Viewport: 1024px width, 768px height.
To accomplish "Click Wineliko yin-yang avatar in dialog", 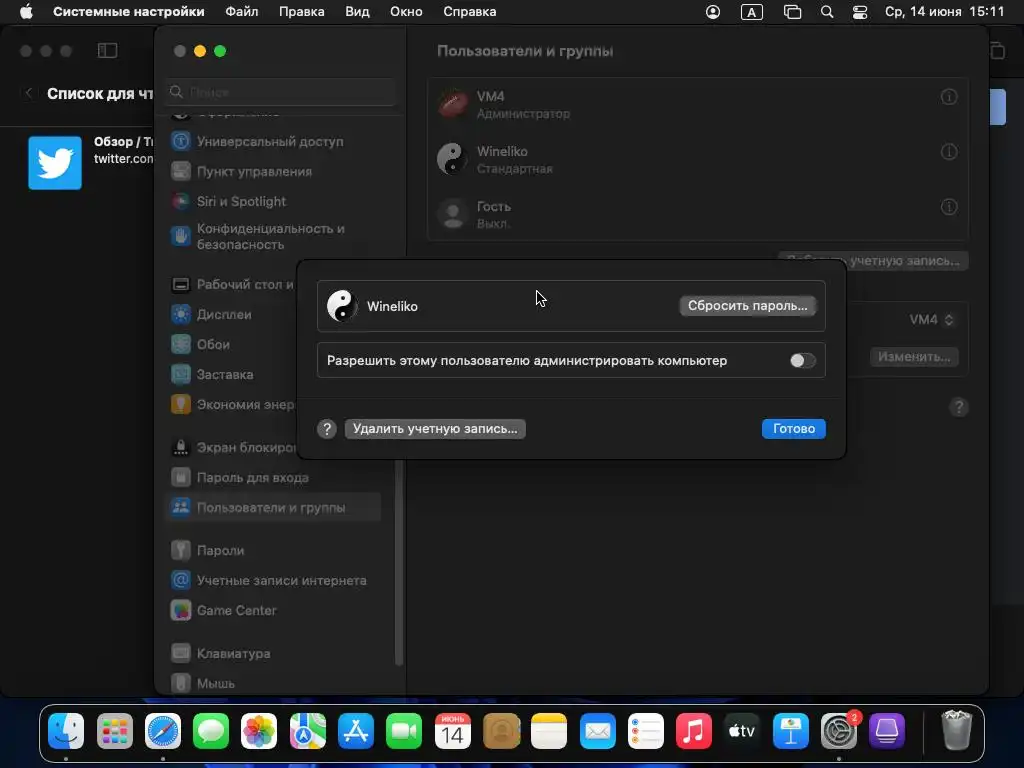I will pos(342,306).
